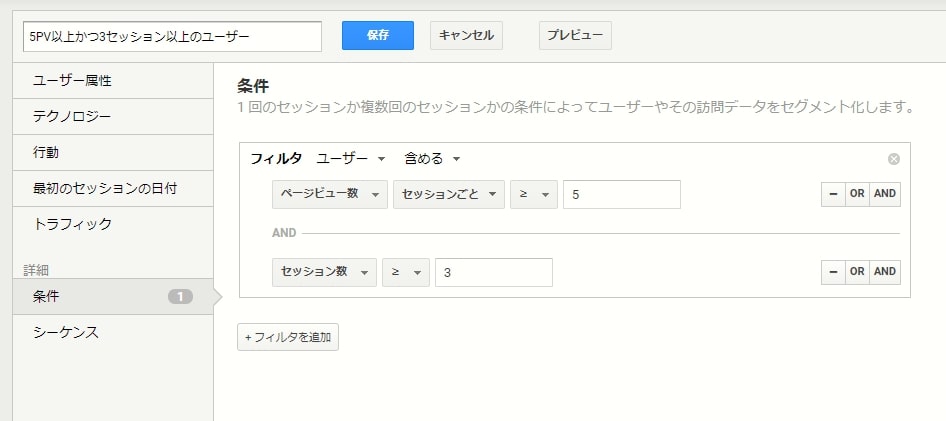The width and height of the screenshot is (946, 421).
Task: Focus the segment name text field
Action: pos(172,36)
